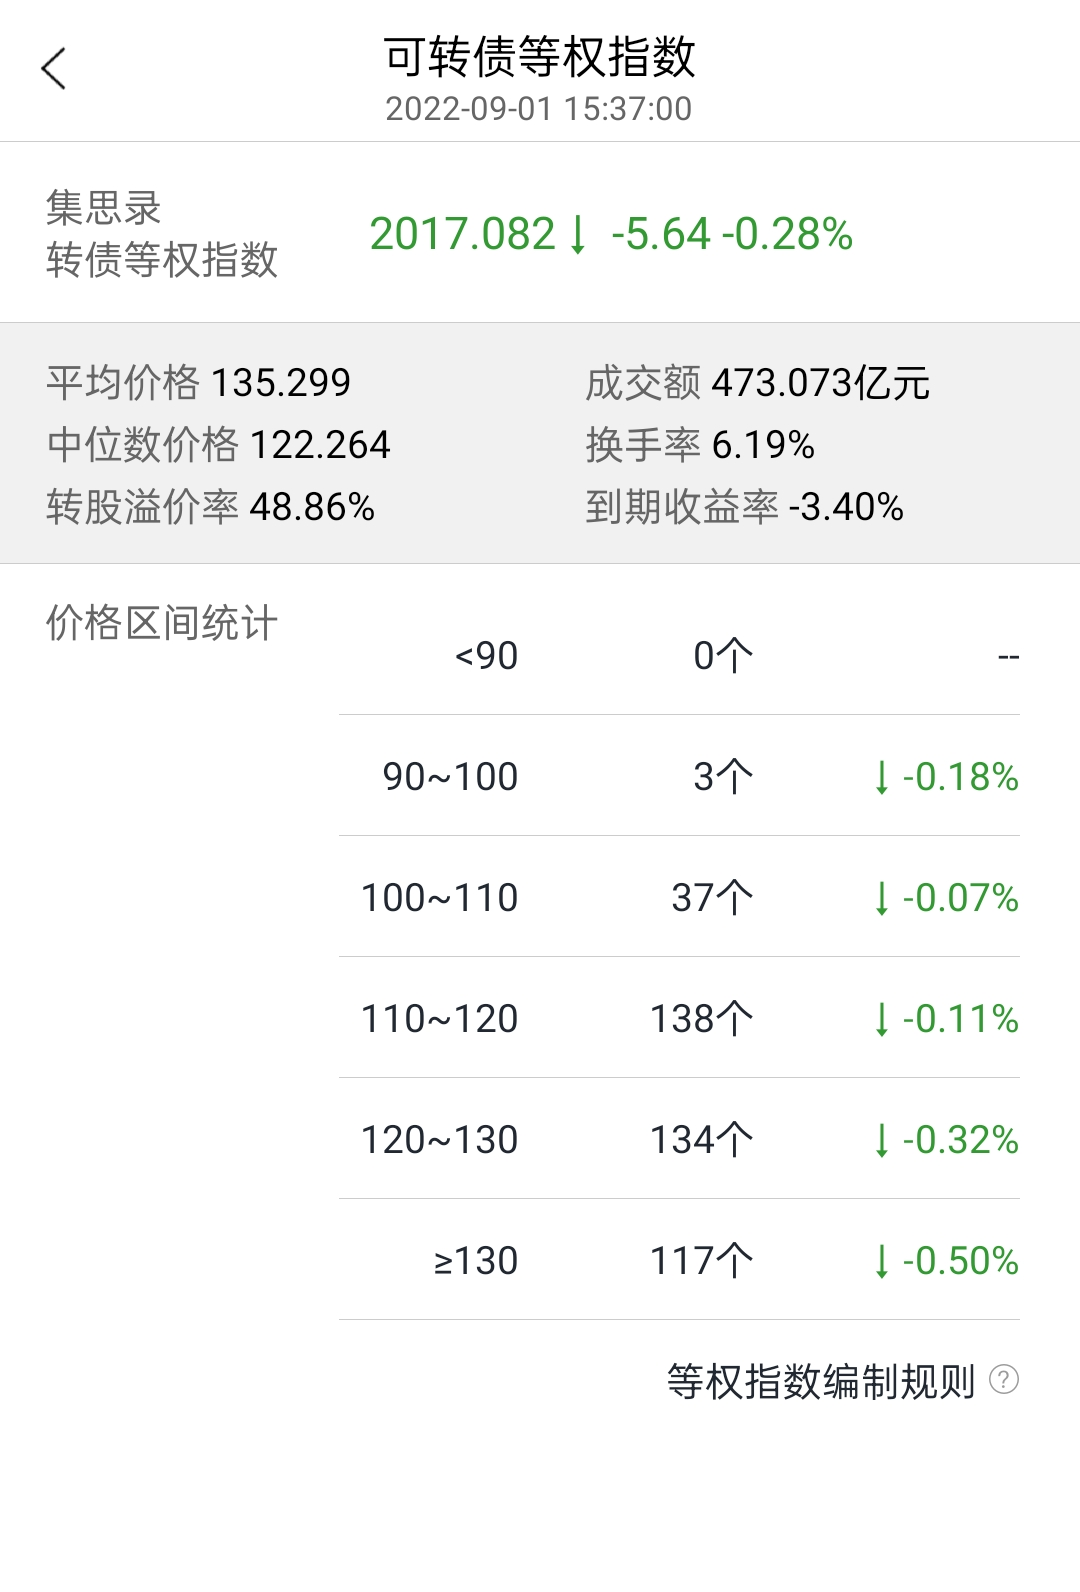Tap the index value 2017.082
1080x1592 pixels.
tap(462, 235)
